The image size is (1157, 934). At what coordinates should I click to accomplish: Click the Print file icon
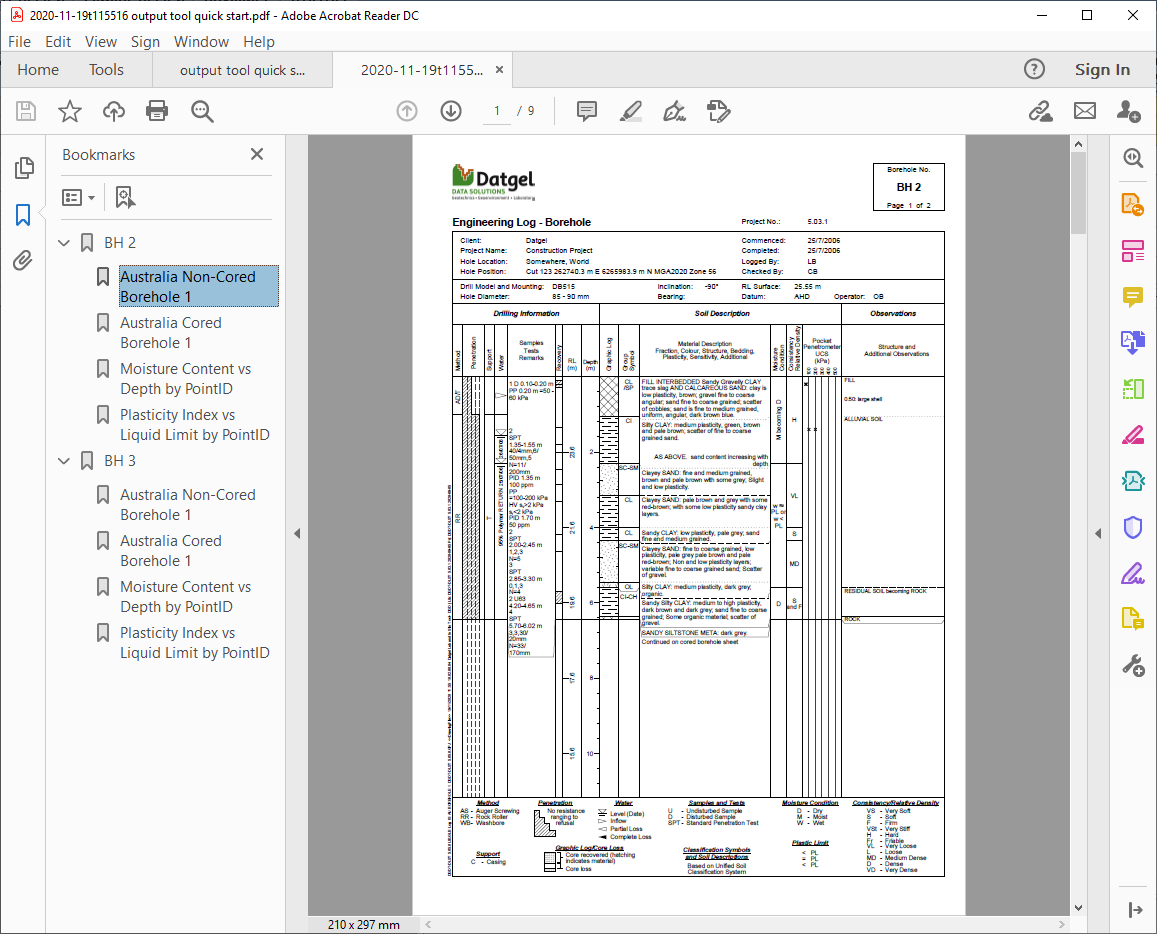(x=157, y=111)
